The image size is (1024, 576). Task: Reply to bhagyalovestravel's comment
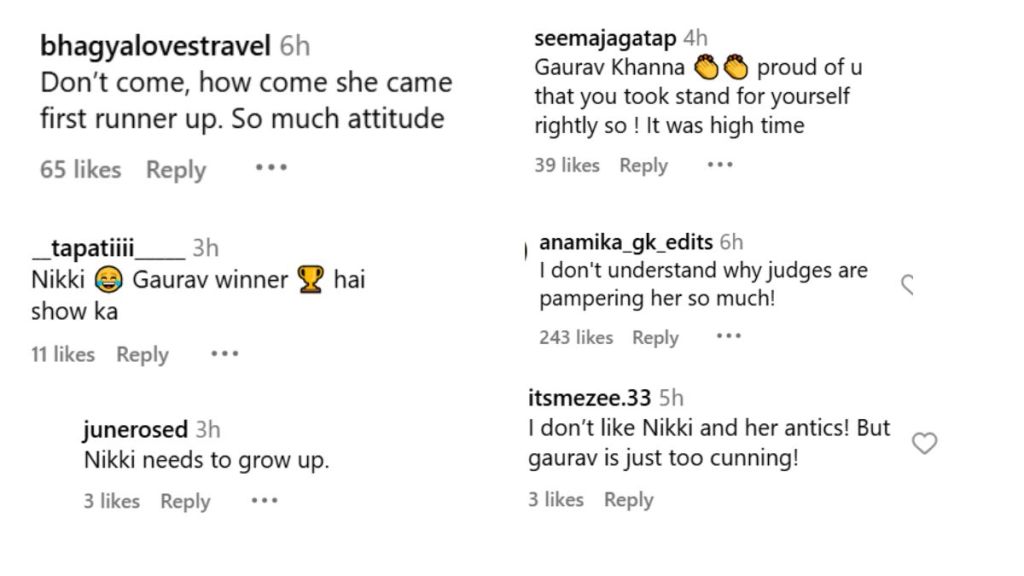[x=176, y=170]
